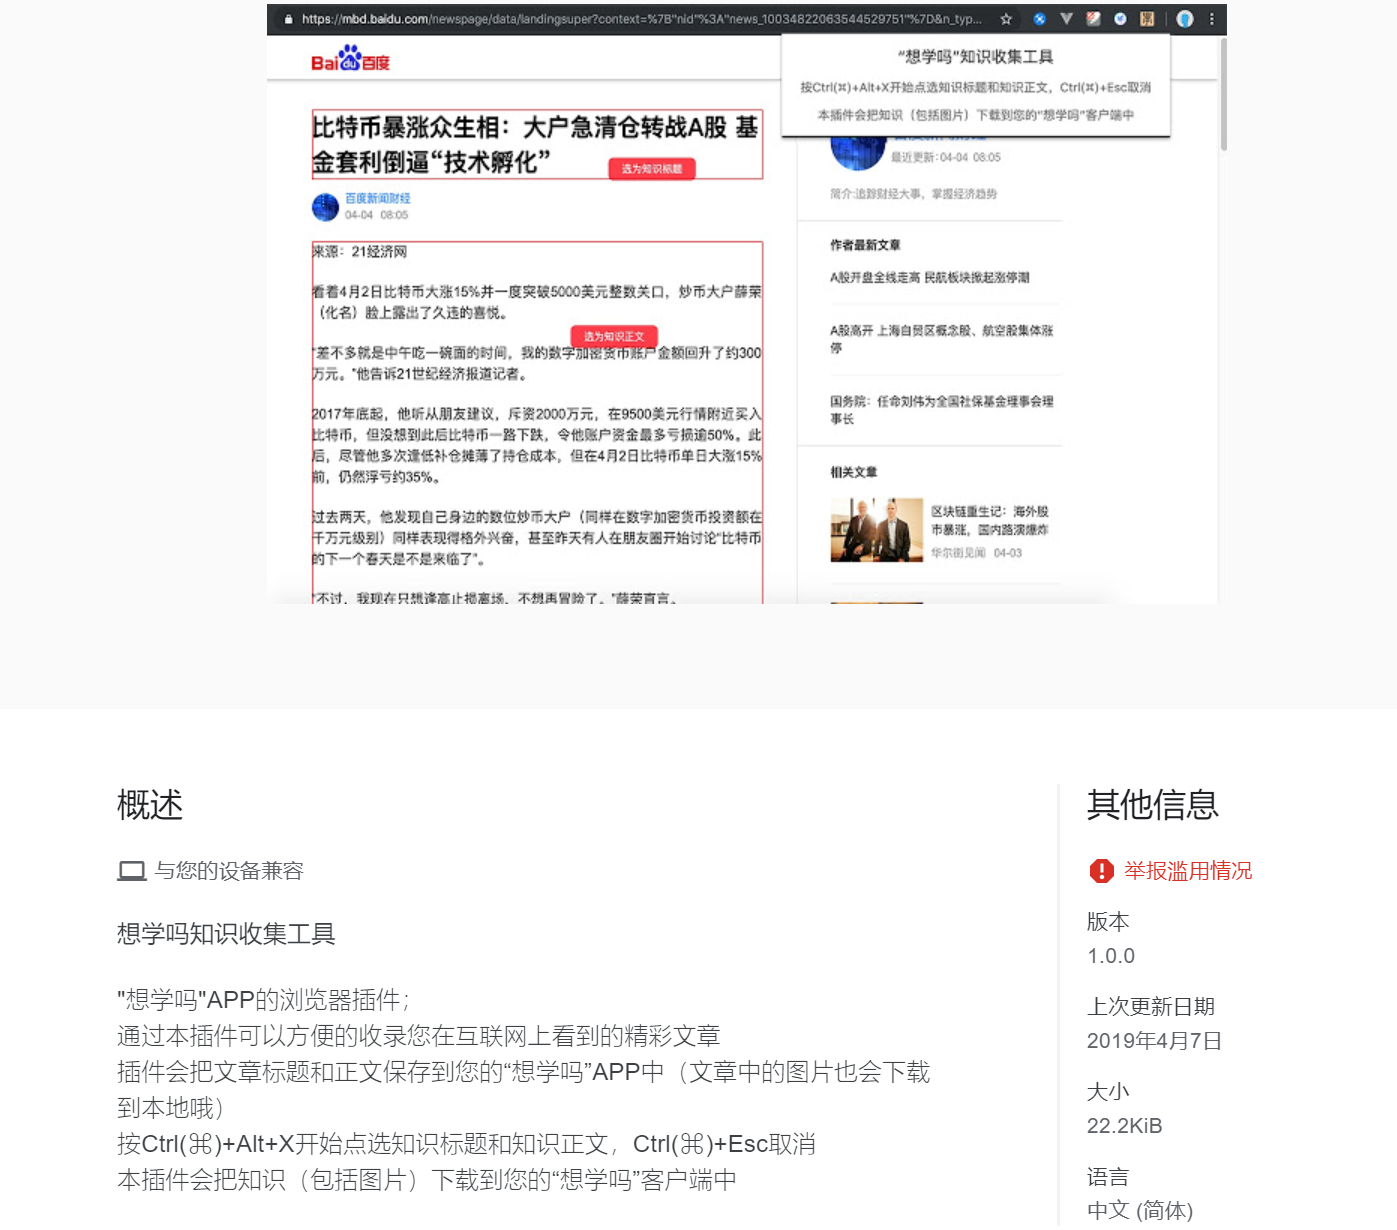The height and width of the screenshot is (1230, 1397).
Task: Open article A股开盘全线走高 民航板块掀起涨停潮
Action: click(x=929, y=278)
